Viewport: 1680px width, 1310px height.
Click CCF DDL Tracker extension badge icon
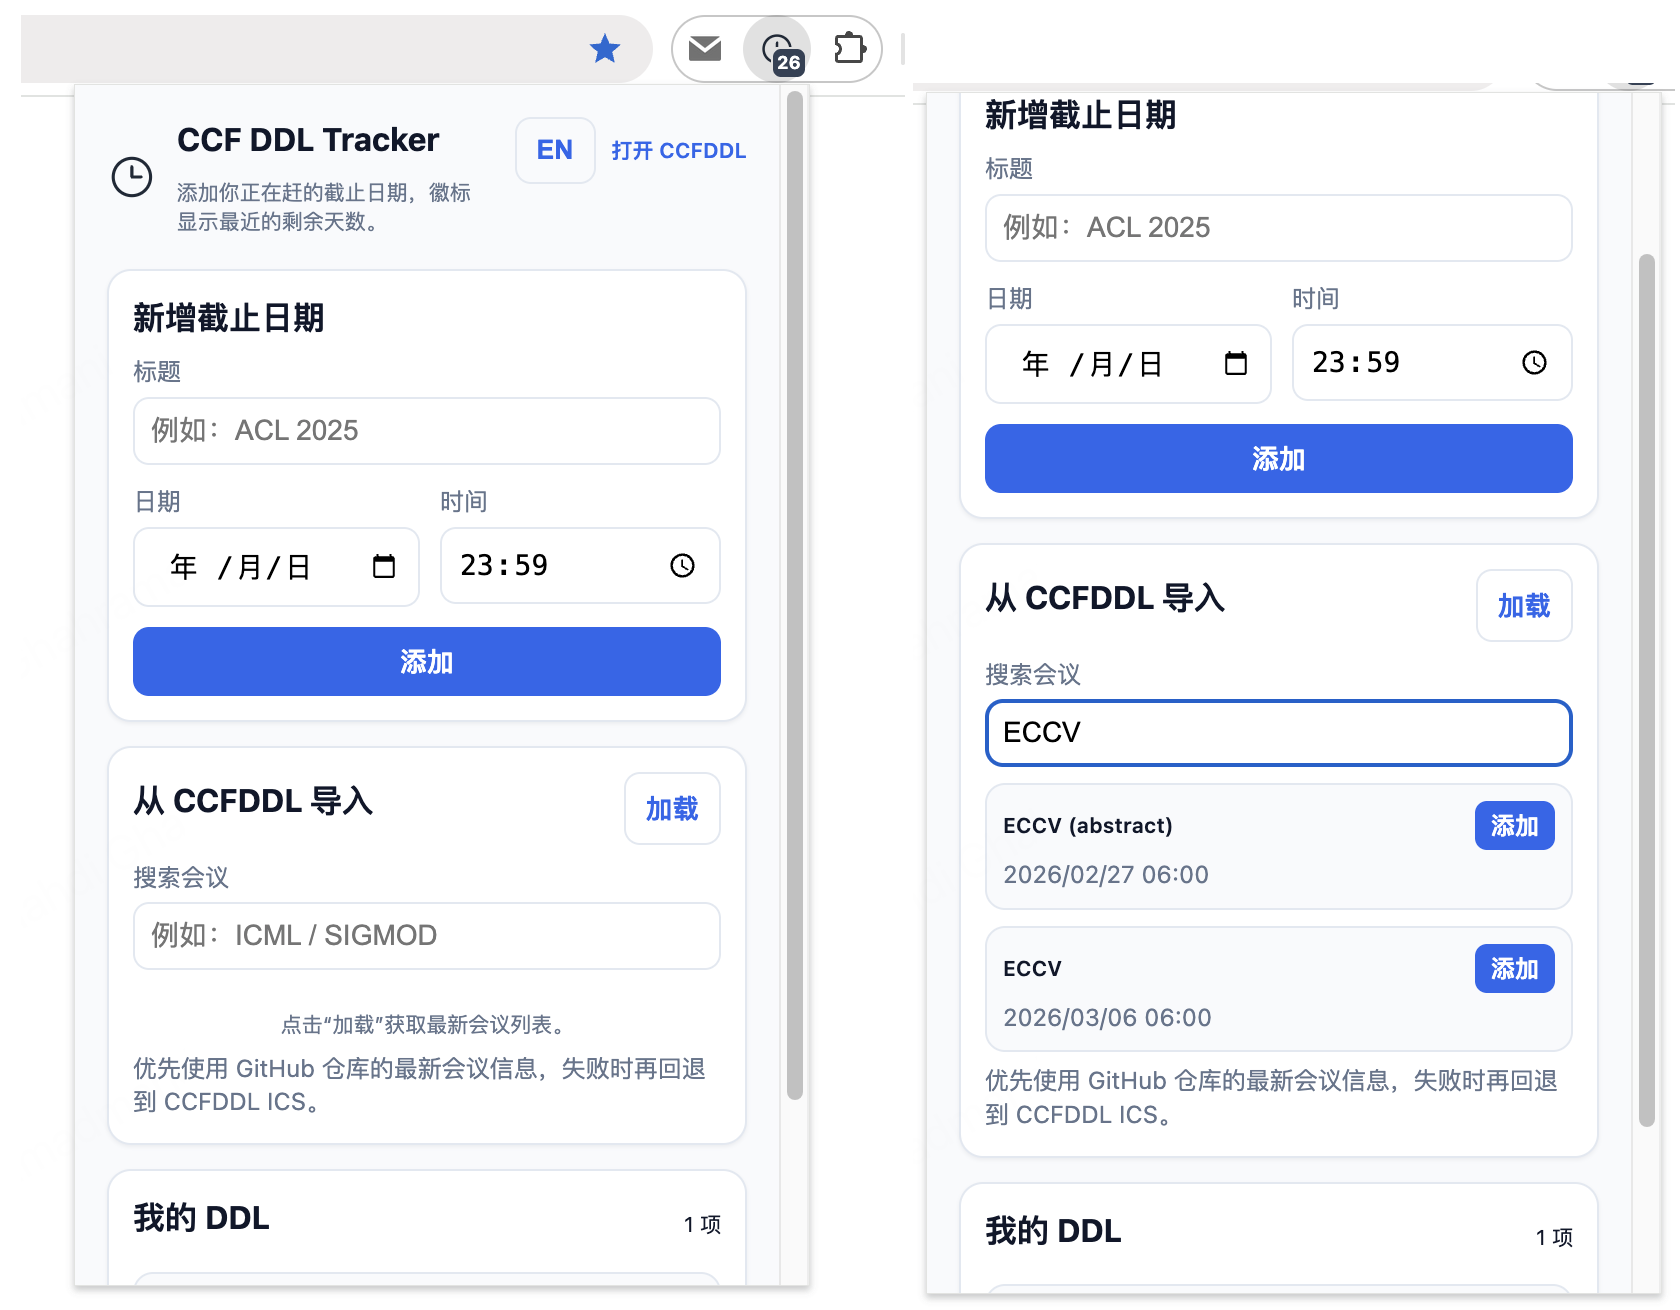coord(778,50)
